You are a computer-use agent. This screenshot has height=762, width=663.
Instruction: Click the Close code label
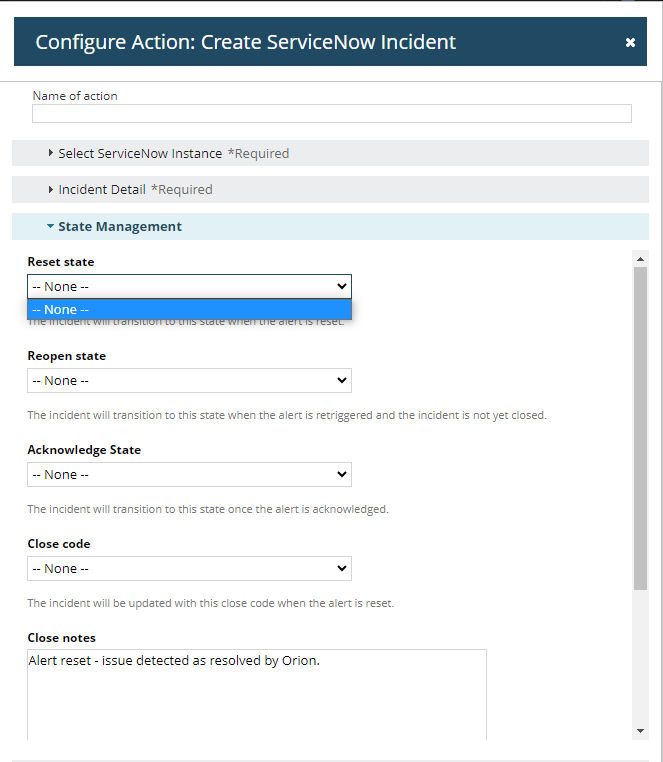[x=59, y=544]
